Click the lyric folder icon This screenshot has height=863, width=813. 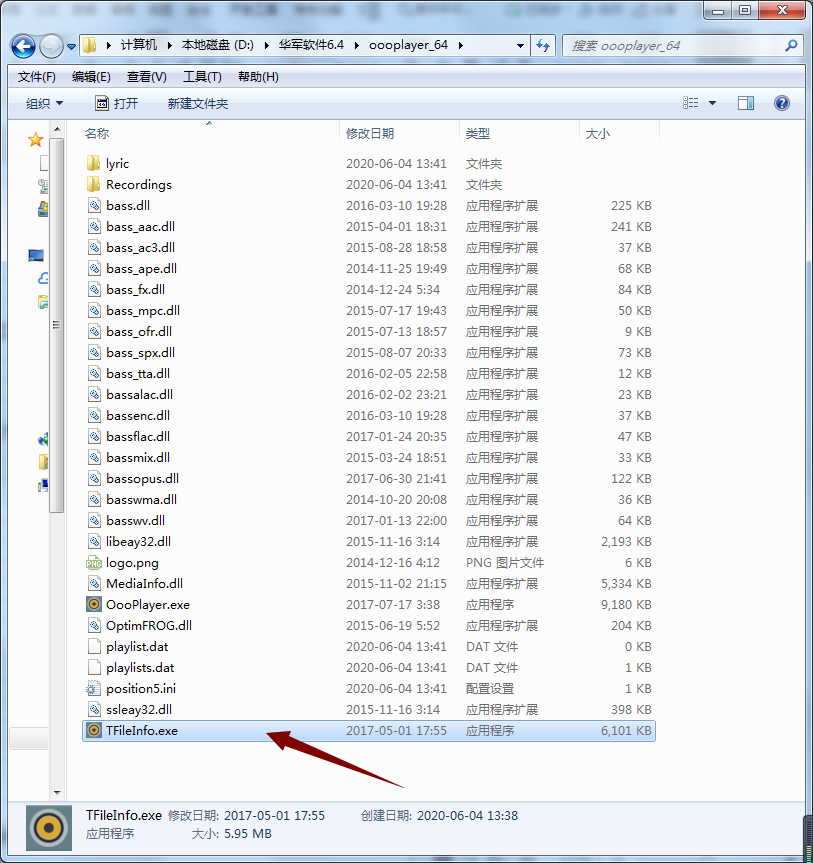pyautogui.click(x=94, y=163)
